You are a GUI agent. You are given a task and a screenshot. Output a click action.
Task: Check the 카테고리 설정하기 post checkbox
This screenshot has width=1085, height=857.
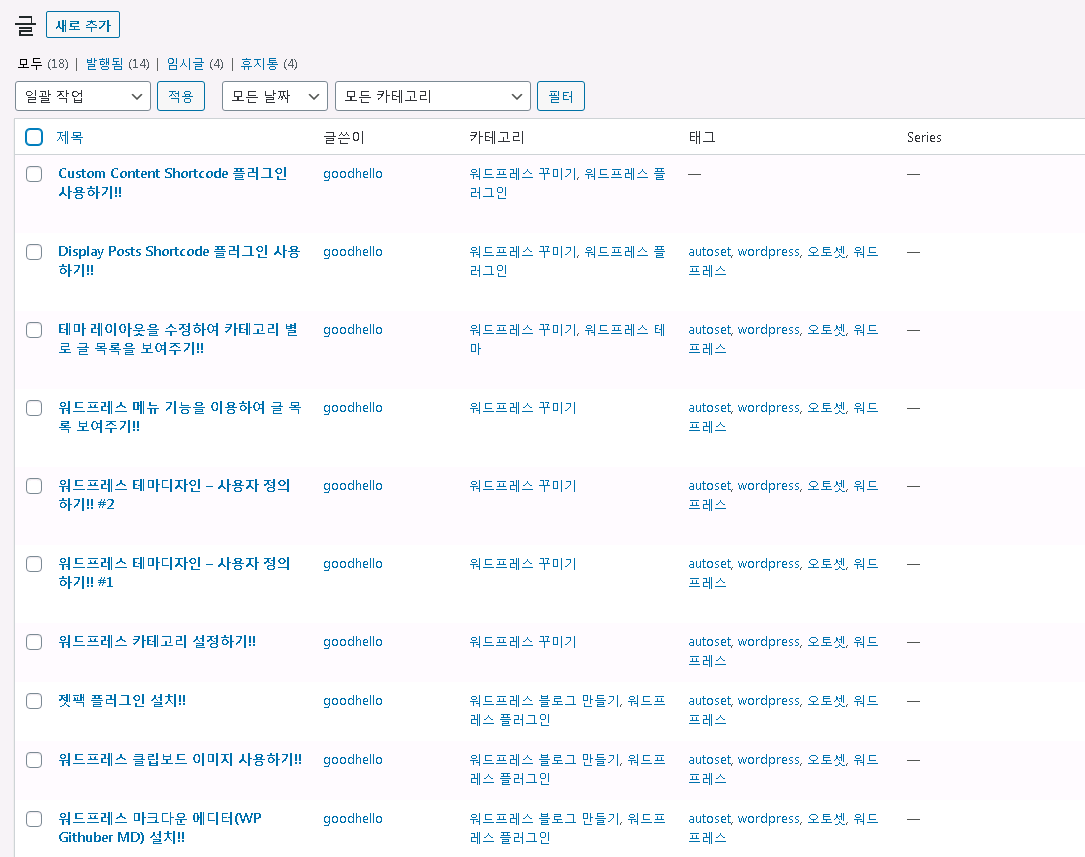pyautogui.click(x=34, y=642)
